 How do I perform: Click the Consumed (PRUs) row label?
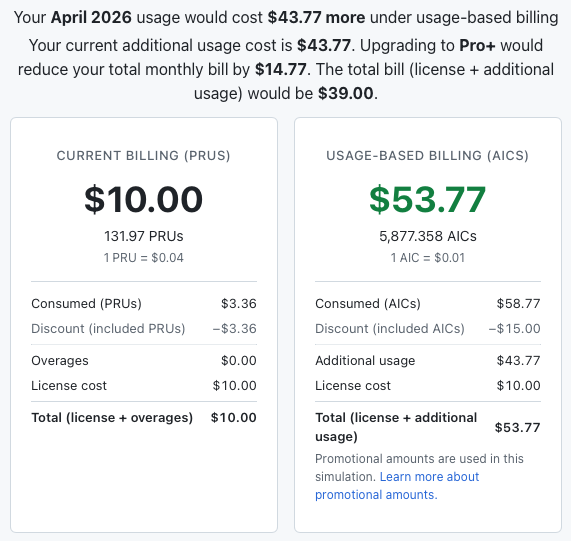point(86,304)
